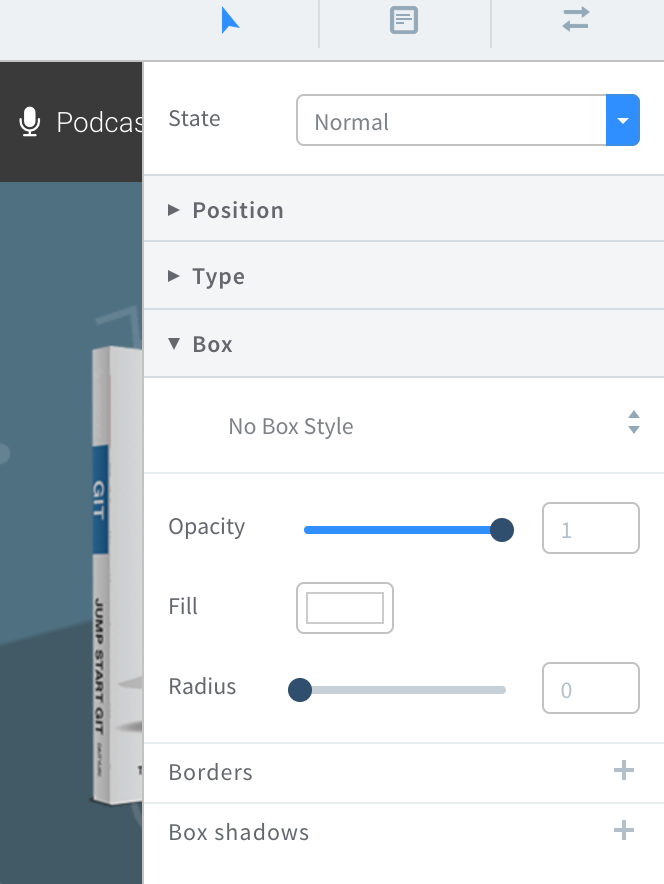Open the No Box Style selector
Image resolution: width=664 pixels, height=884 pixels.
(x=404, y=426)
